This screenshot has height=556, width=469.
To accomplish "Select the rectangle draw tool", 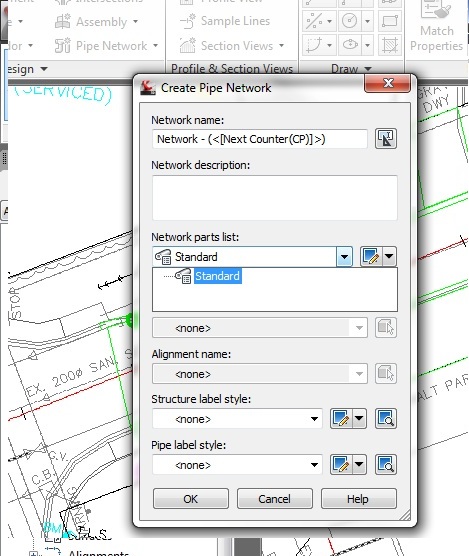I will pos(390,21).
